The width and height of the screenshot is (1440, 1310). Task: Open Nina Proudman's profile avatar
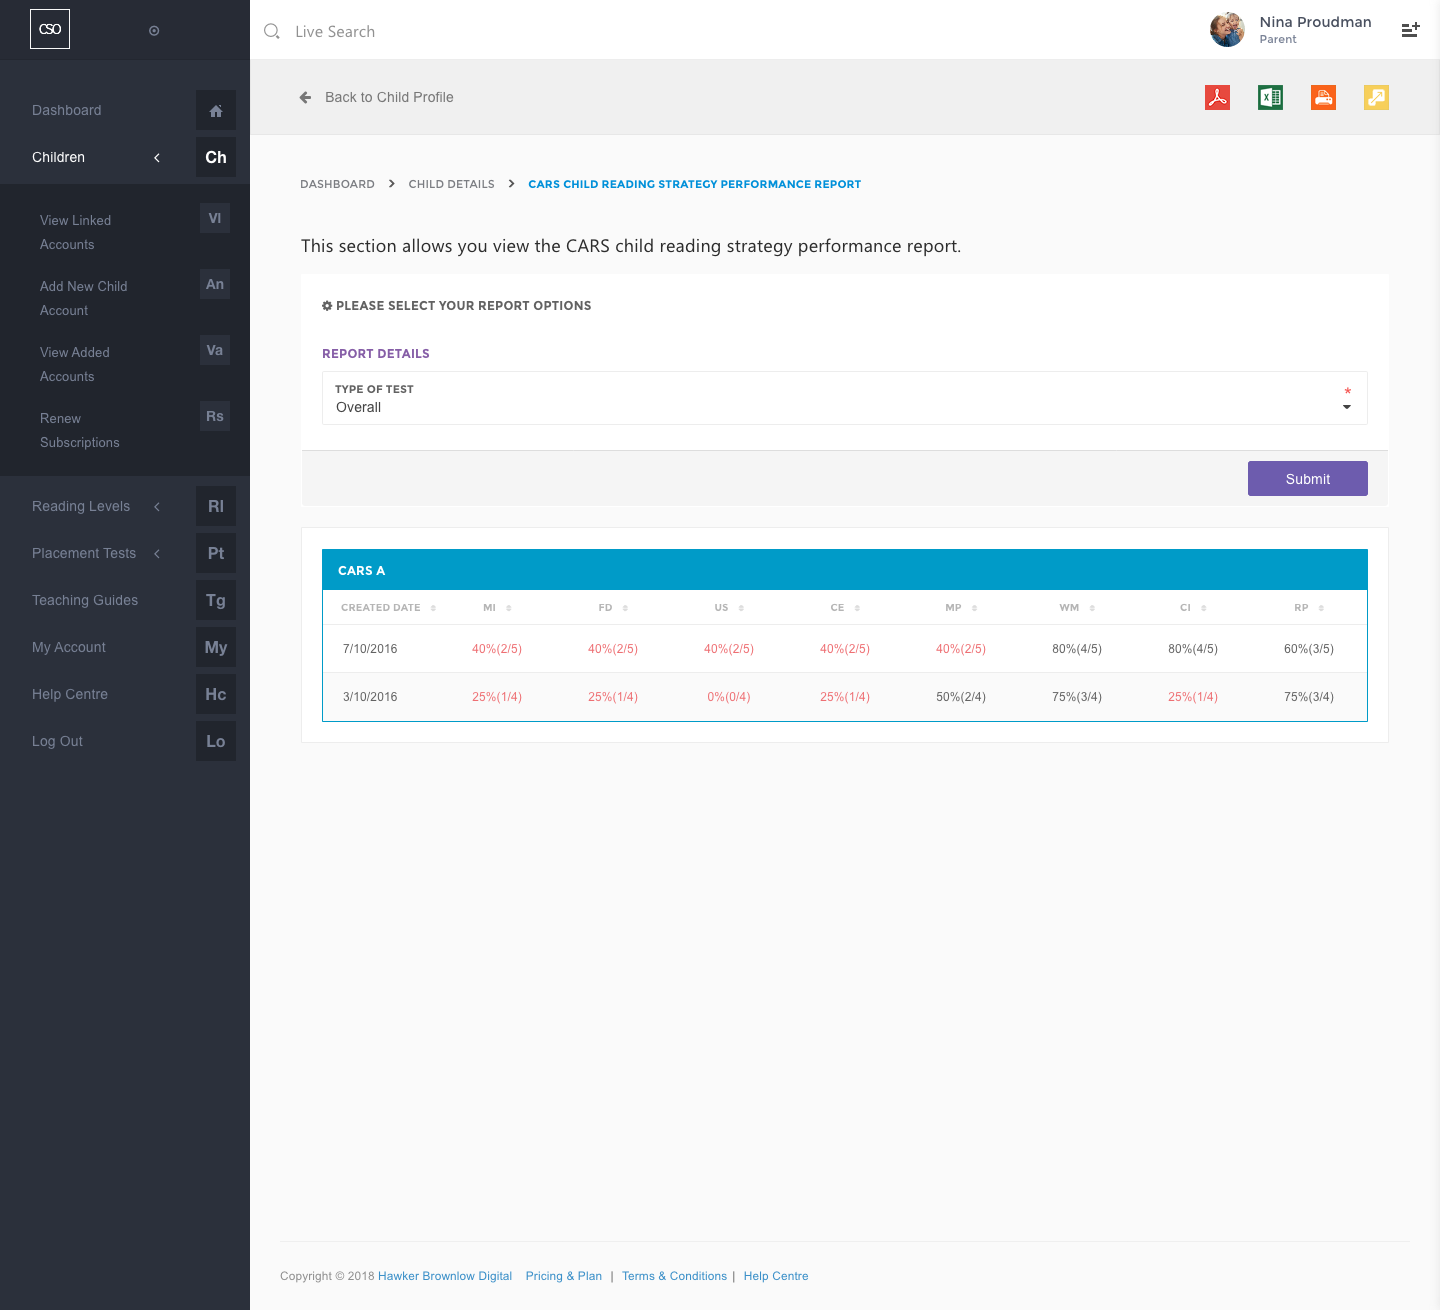pos(1227,30)
